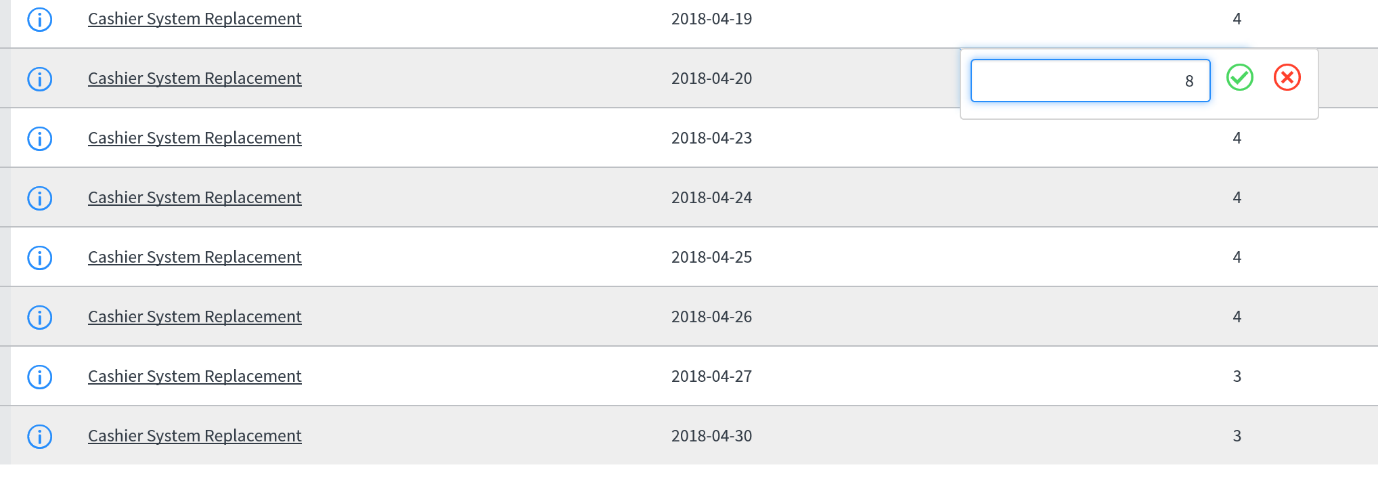This screenshot has height=478, width=1378.
Task: Edit the hours value 4 on 2018-04-25
Action: point(1237,257)
